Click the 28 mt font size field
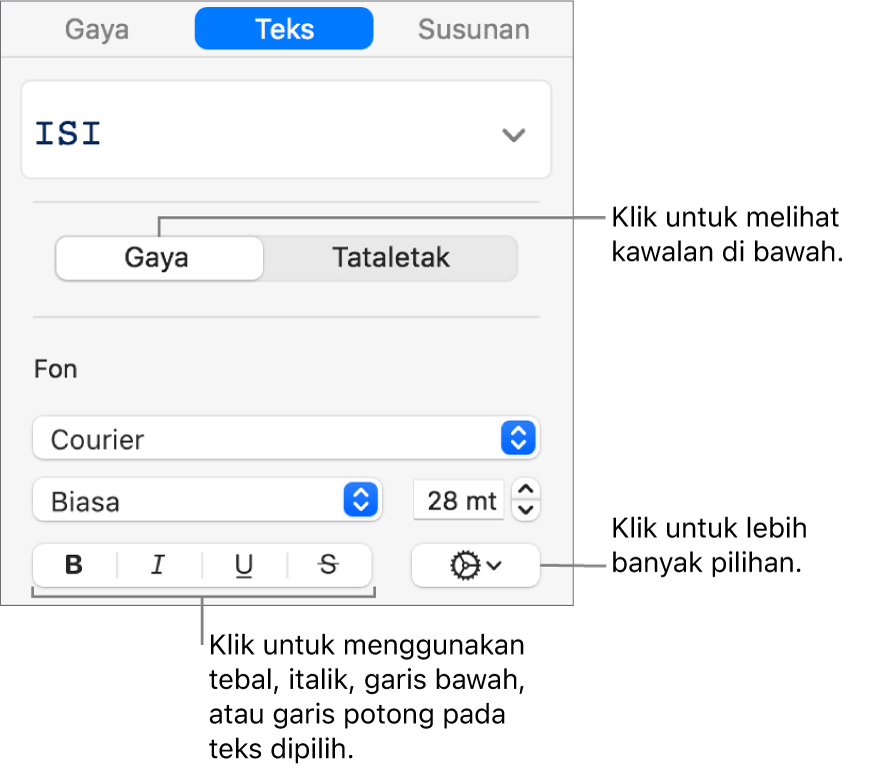 (x=458, y=500)
